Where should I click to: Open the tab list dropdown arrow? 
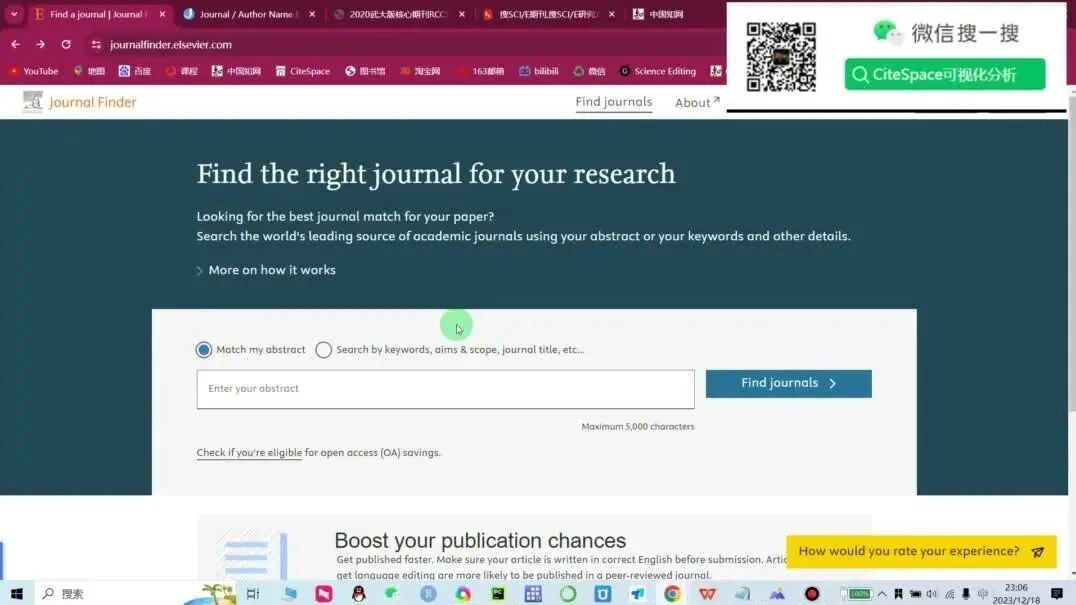[x=14, y=14]
